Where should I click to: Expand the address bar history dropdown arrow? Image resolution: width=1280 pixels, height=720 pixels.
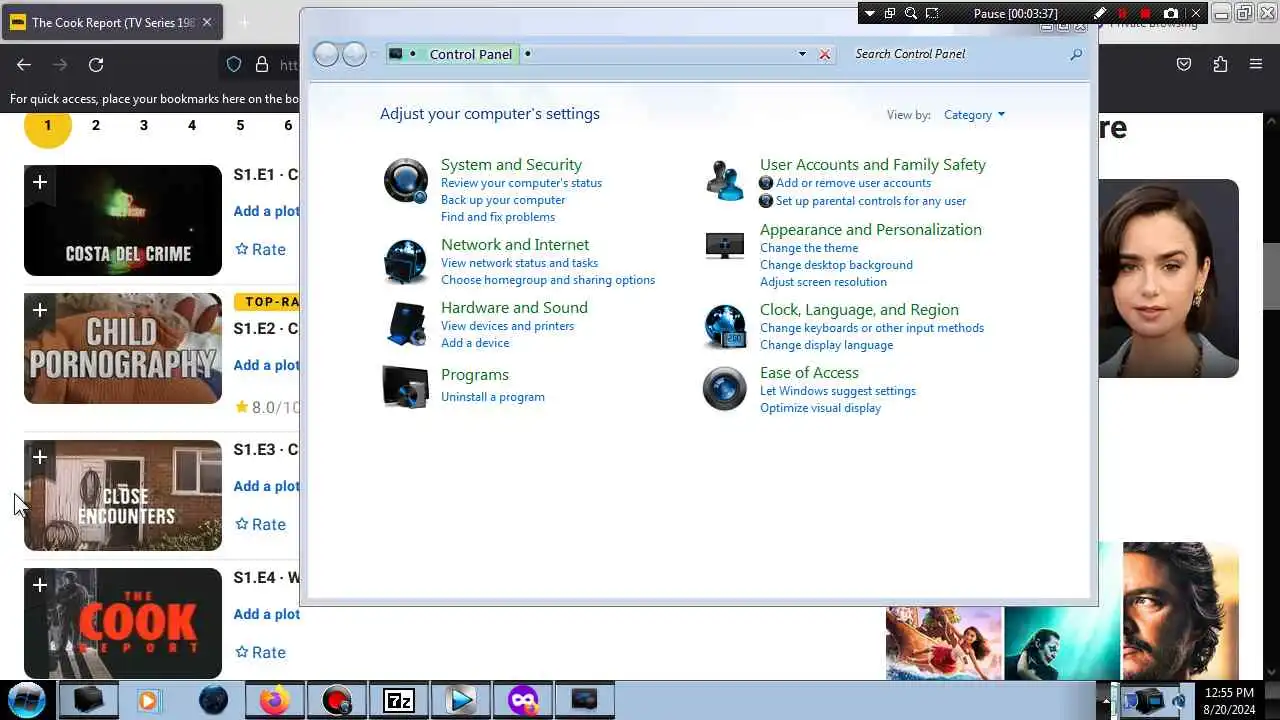tap(802, 54)
